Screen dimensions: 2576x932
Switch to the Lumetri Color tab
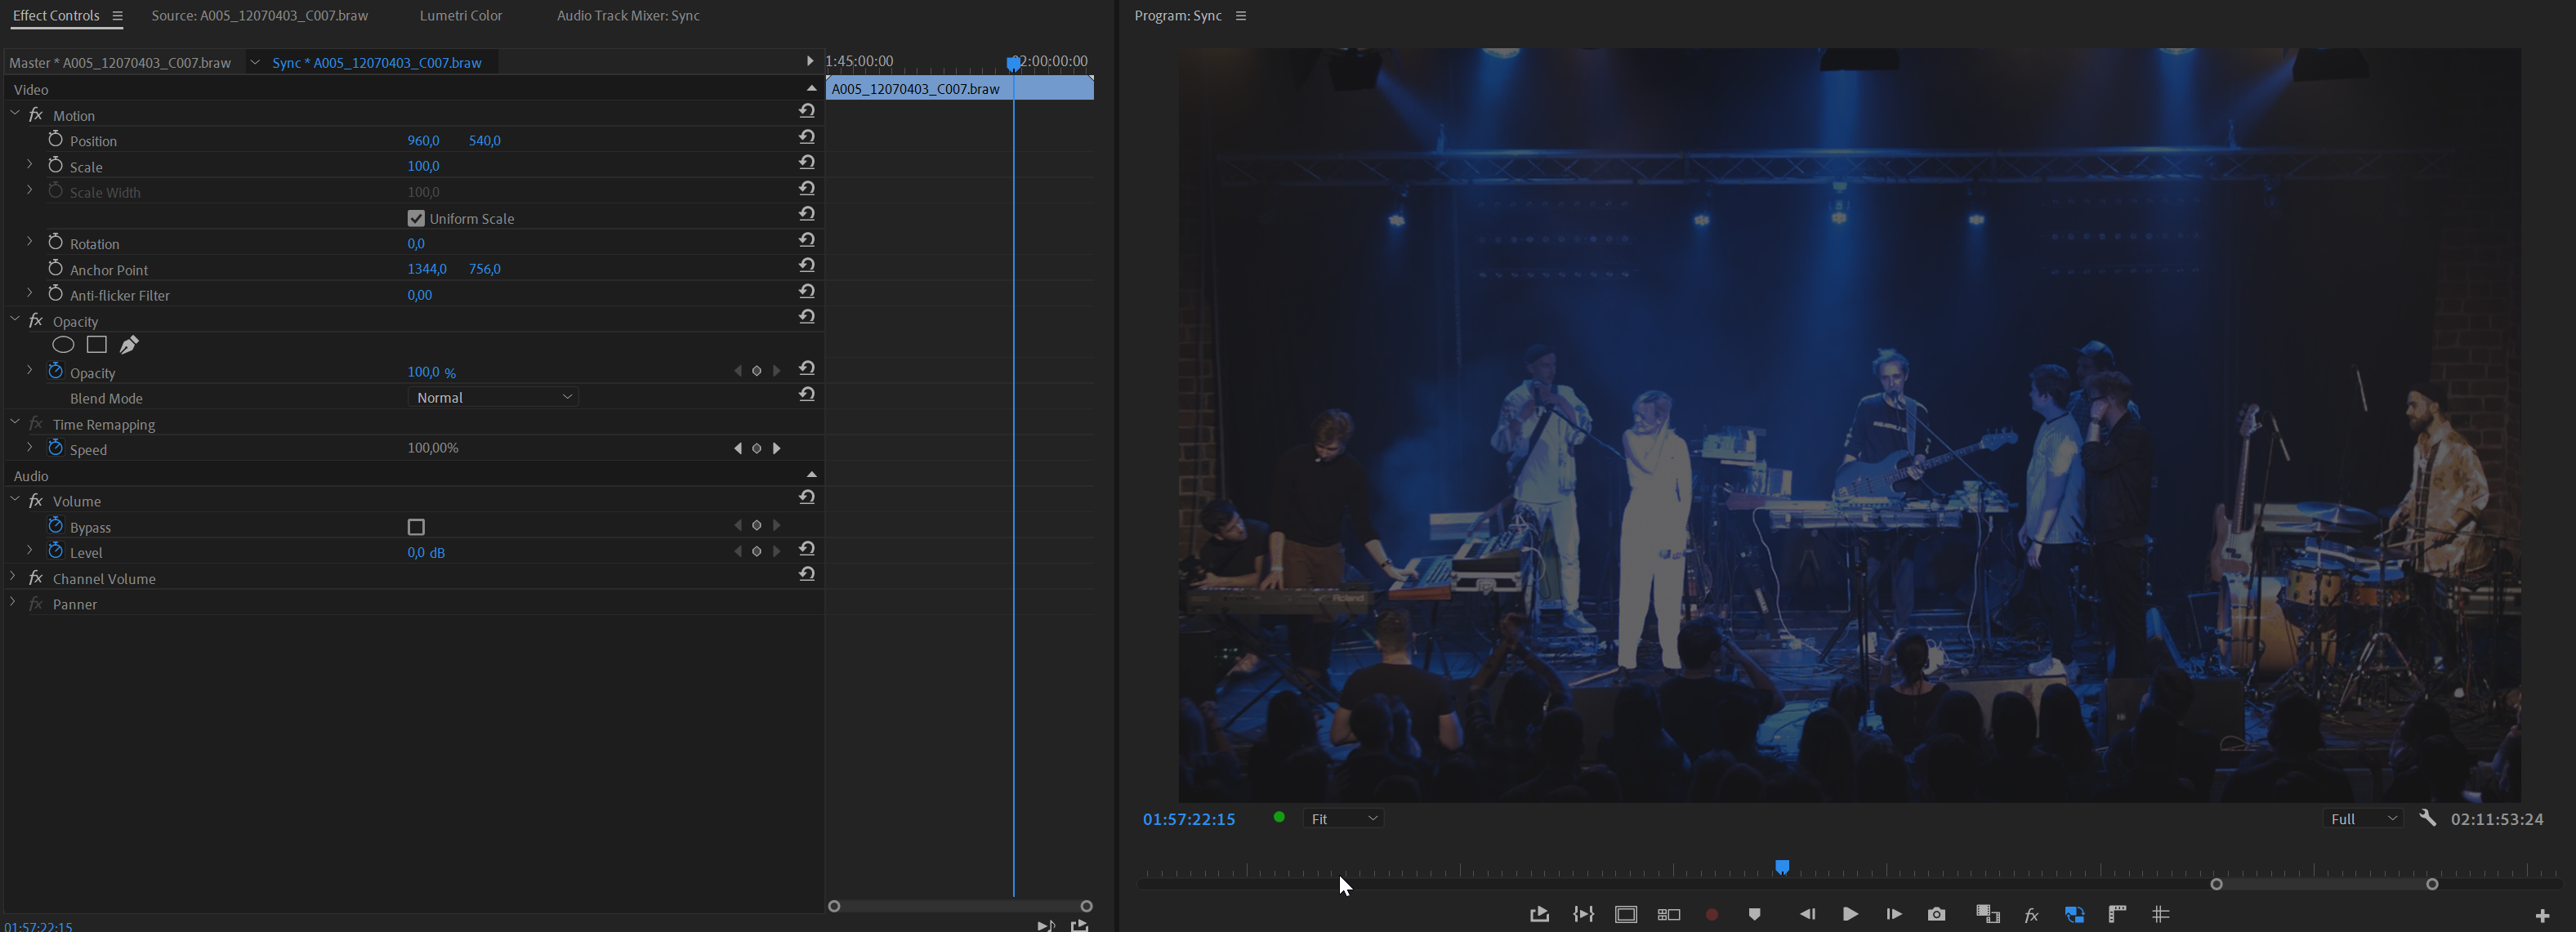tap(460, 16)
